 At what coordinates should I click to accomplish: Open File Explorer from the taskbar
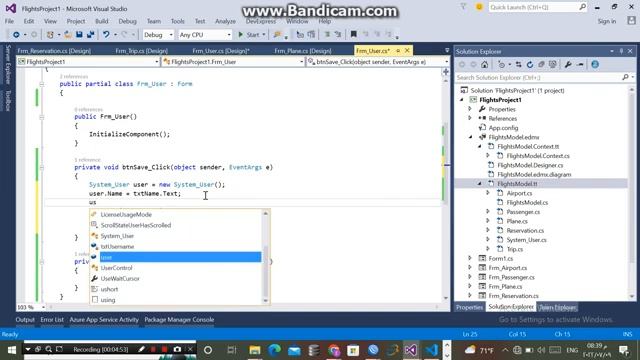click(255, 350)
